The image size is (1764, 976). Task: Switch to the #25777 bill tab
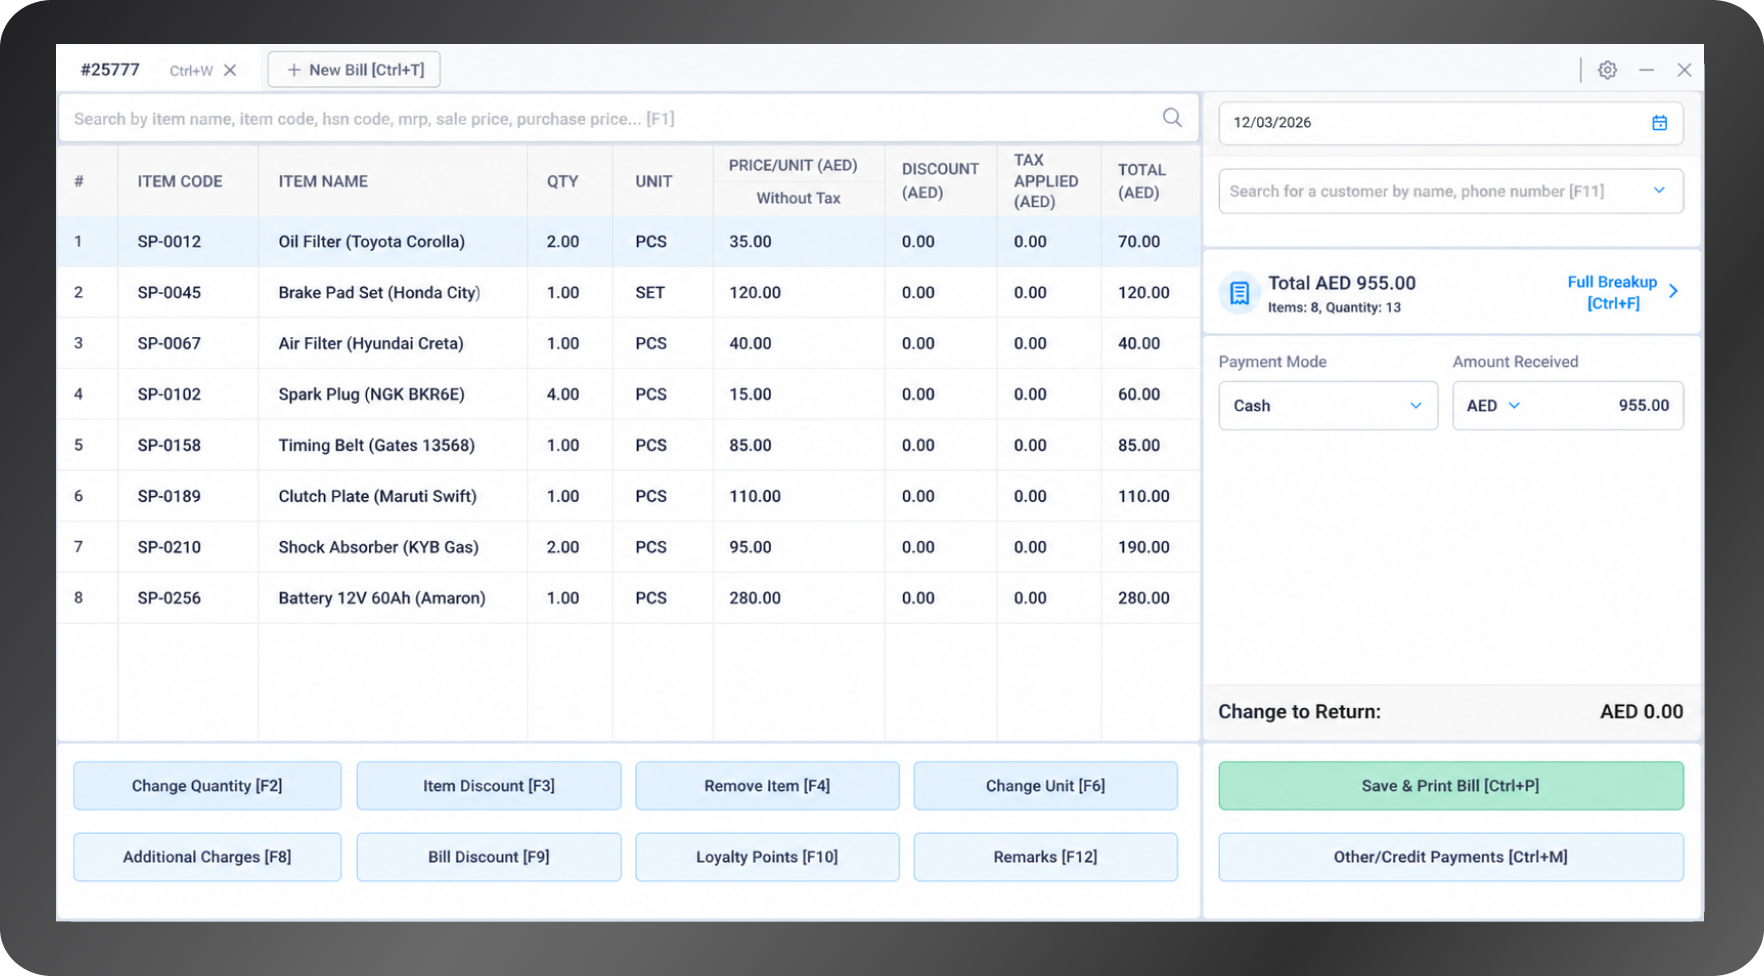coord(110,70)
